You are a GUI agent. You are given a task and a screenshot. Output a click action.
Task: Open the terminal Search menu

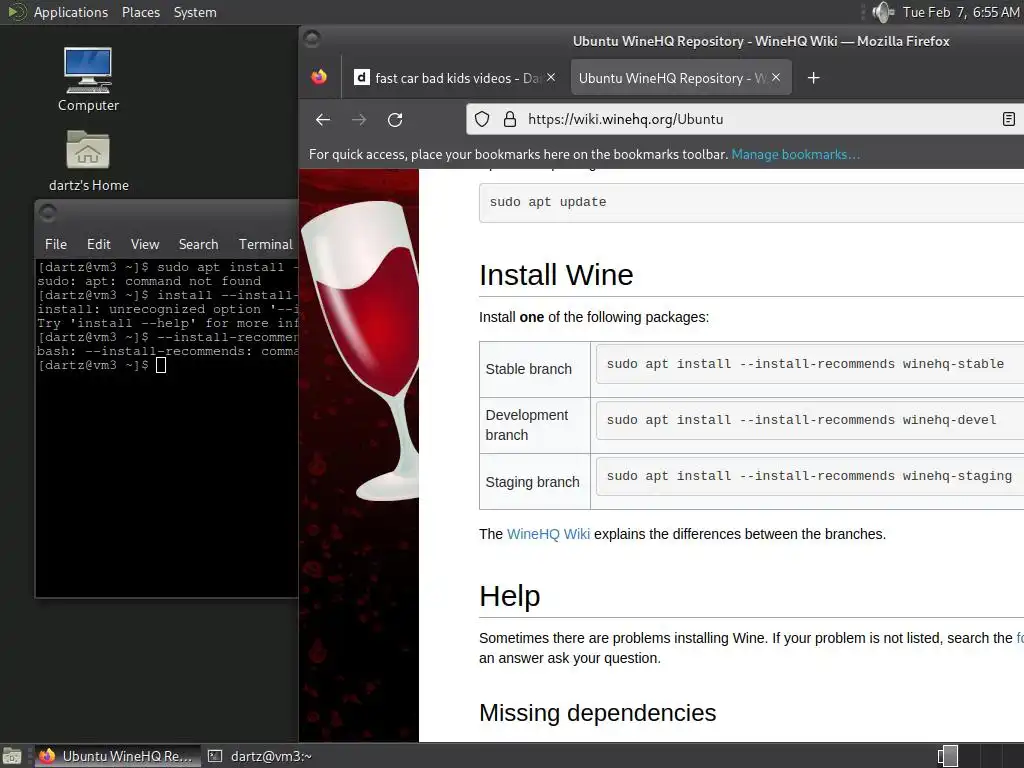199,244
